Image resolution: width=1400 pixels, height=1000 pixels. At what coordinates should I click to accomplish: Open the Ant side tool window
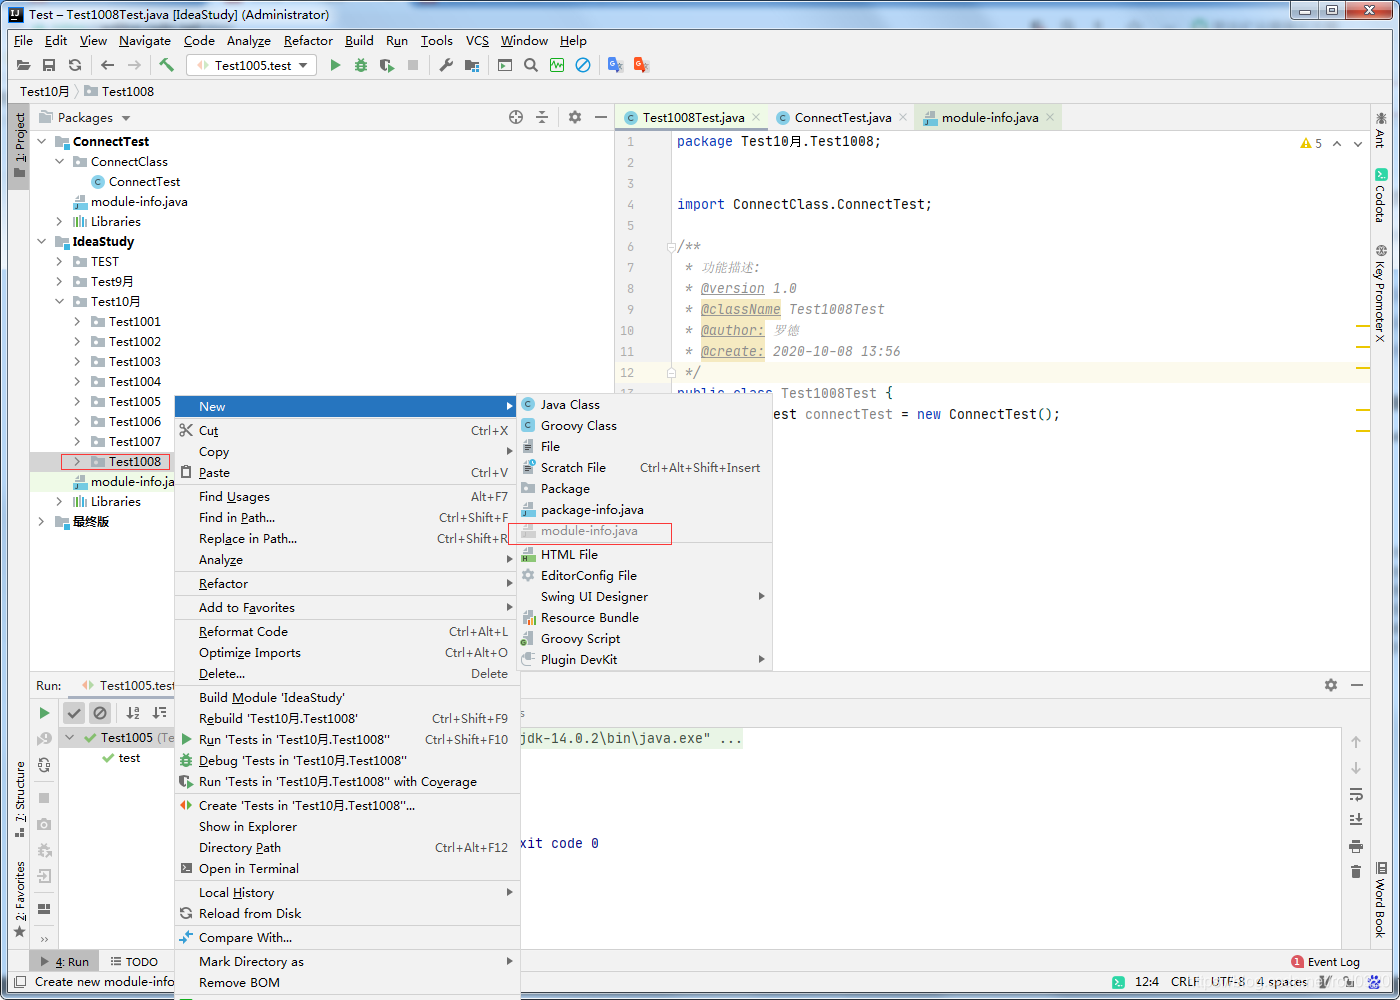[x=1380, y=130]
